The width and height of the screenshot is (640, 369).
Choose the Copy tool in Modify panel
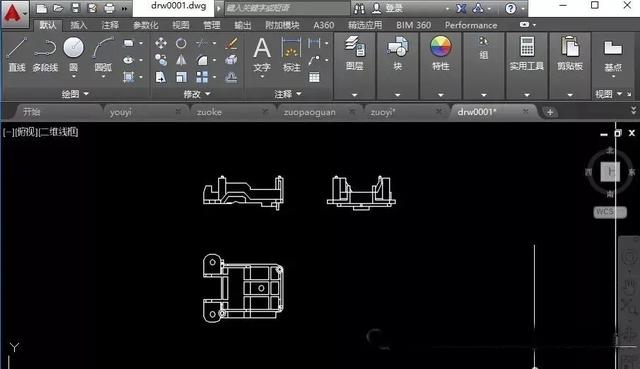(x=161, y=60)
